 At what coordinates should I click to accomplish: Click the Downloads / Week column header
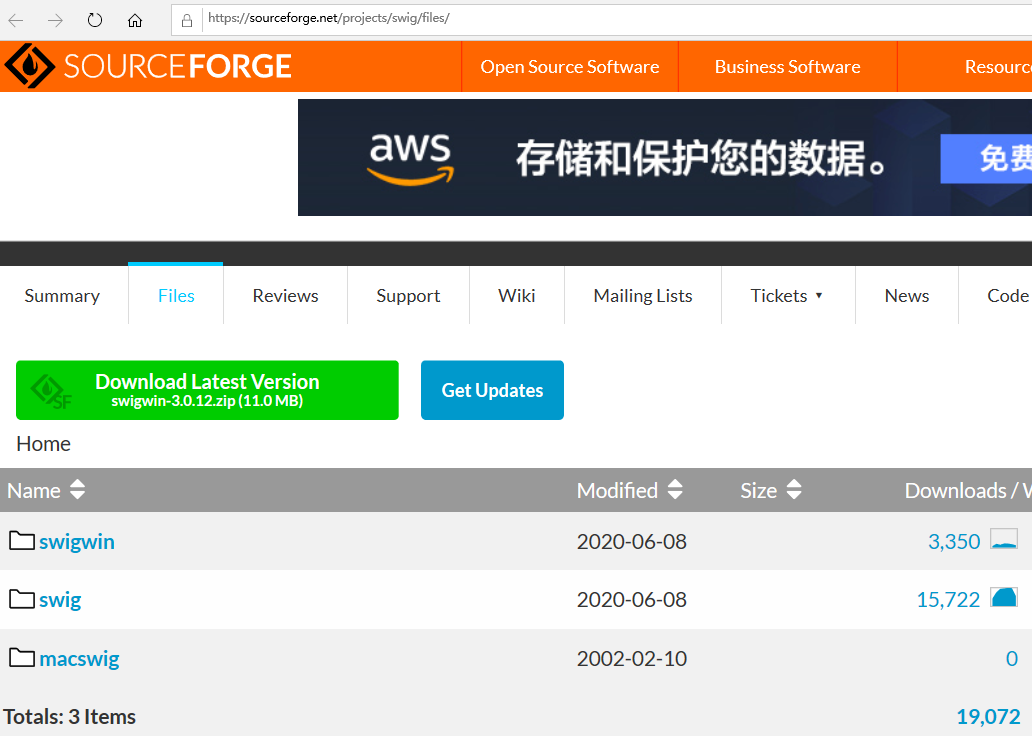coord(968,490)
